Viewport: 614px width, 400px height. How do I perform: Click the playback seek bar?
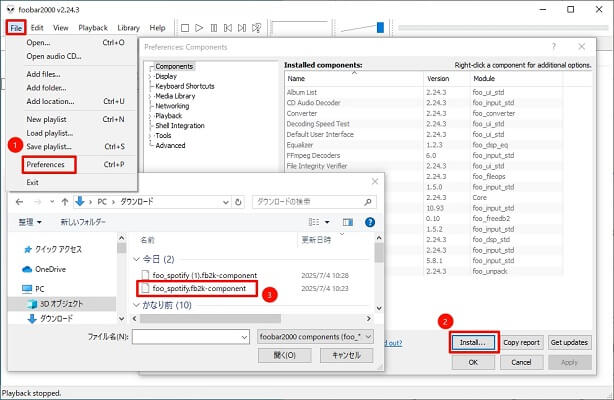pyautogui.click(x=503, y=28)
